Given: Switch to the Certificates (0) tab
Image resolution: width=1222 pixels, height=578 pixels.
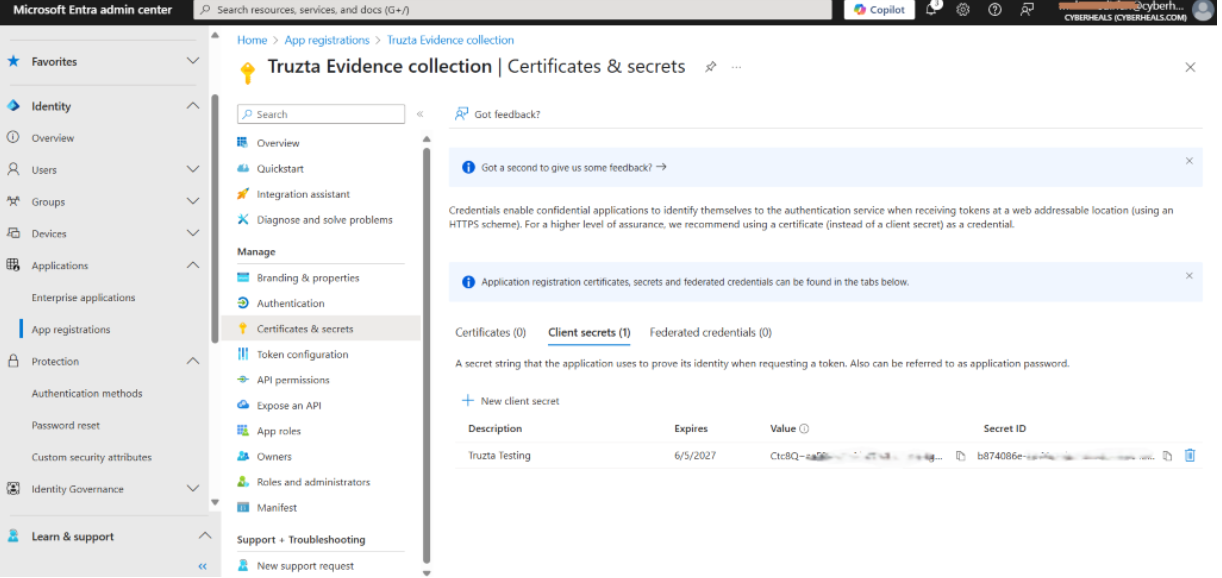Looking at the screenshot, I should (x=491, y=332).
